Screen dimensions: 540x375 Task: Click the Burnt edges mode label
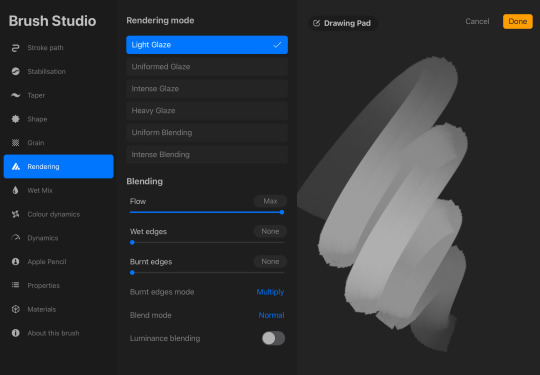pos(162,292)
